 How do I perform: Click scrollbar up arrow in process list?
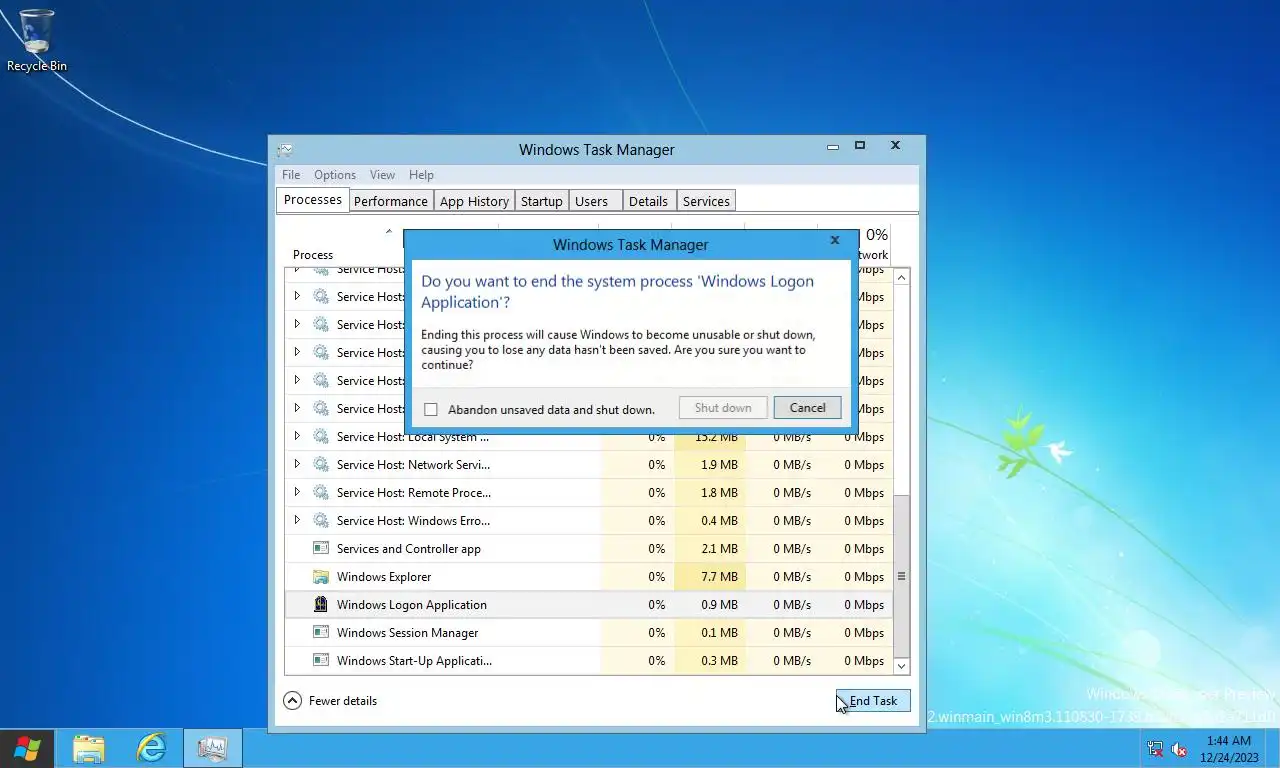901,277
